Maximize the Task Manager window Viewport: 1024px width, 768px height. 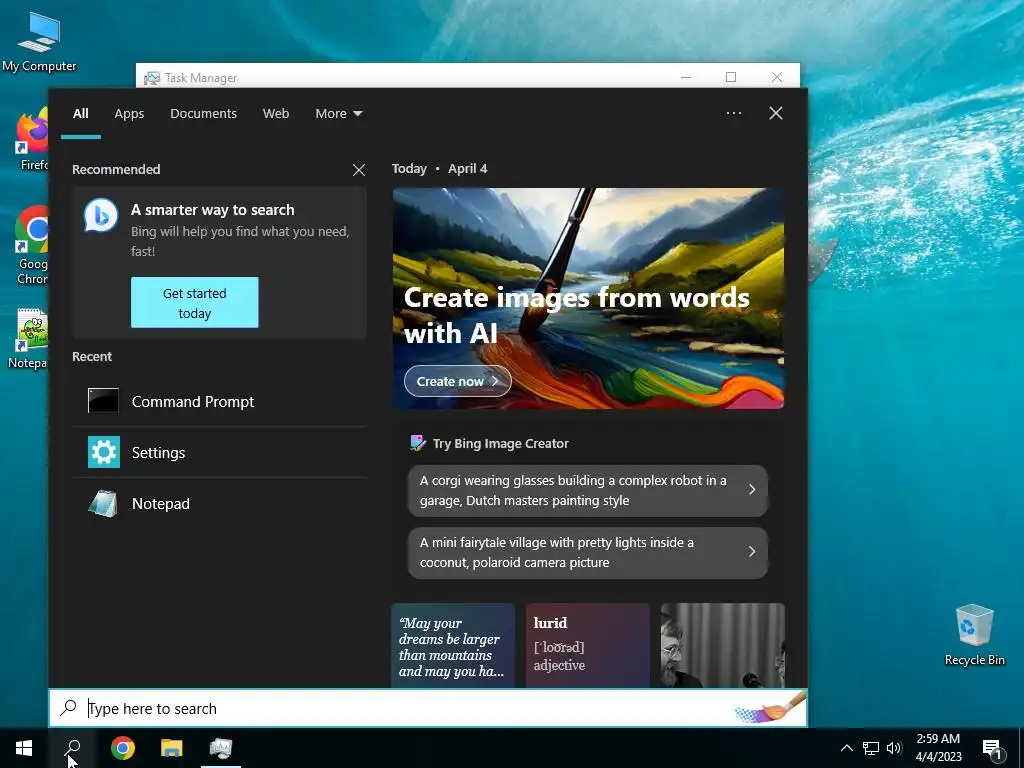(731, 77)
